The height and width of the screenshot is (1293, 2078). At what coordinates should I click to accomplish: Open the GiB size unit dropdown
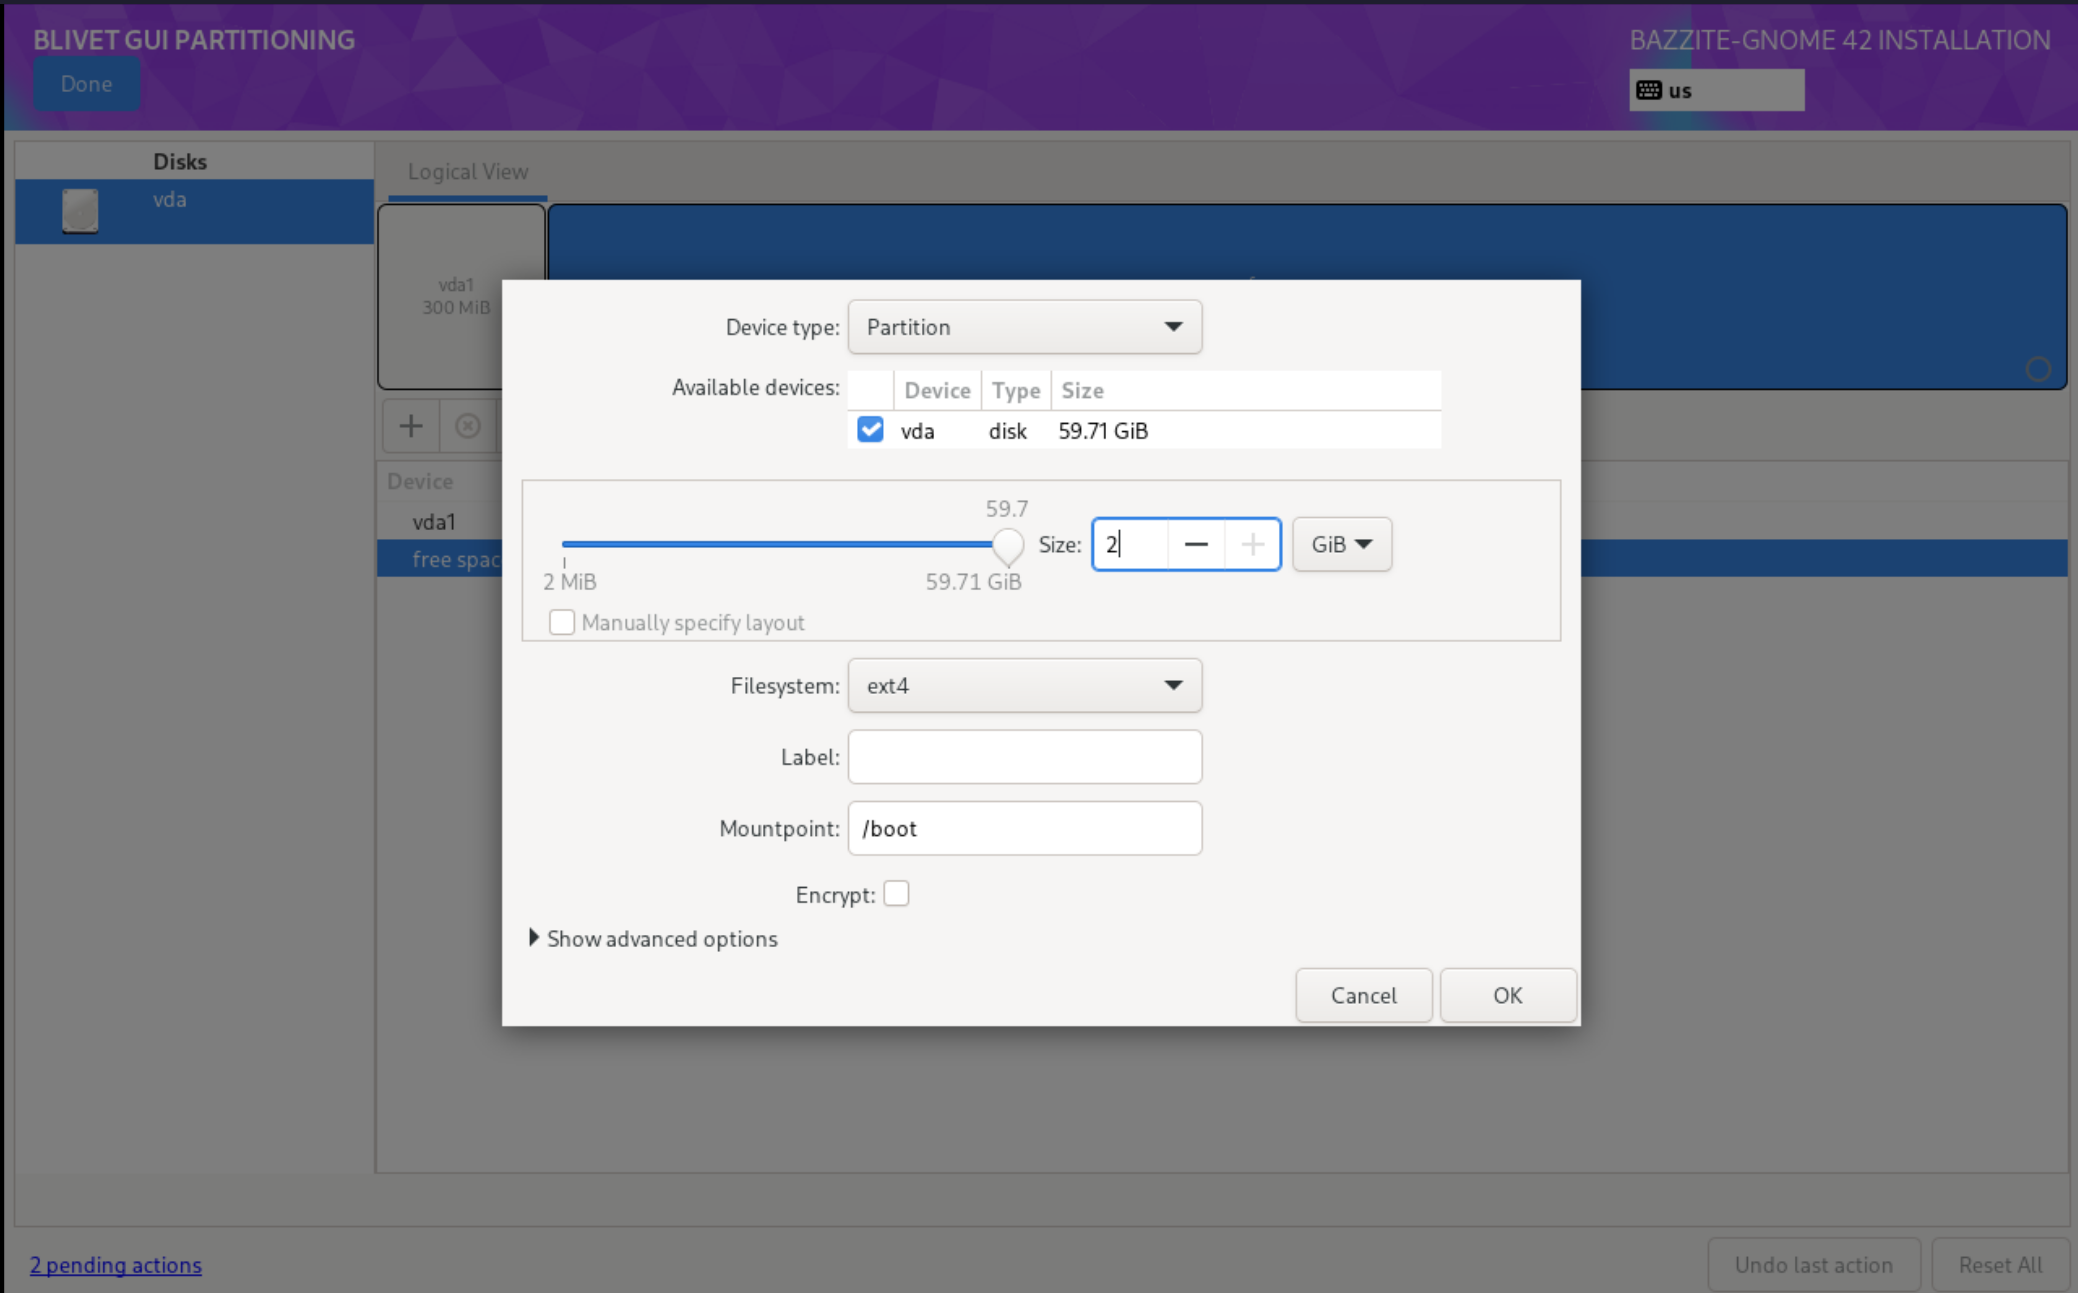coord(1341,544)
